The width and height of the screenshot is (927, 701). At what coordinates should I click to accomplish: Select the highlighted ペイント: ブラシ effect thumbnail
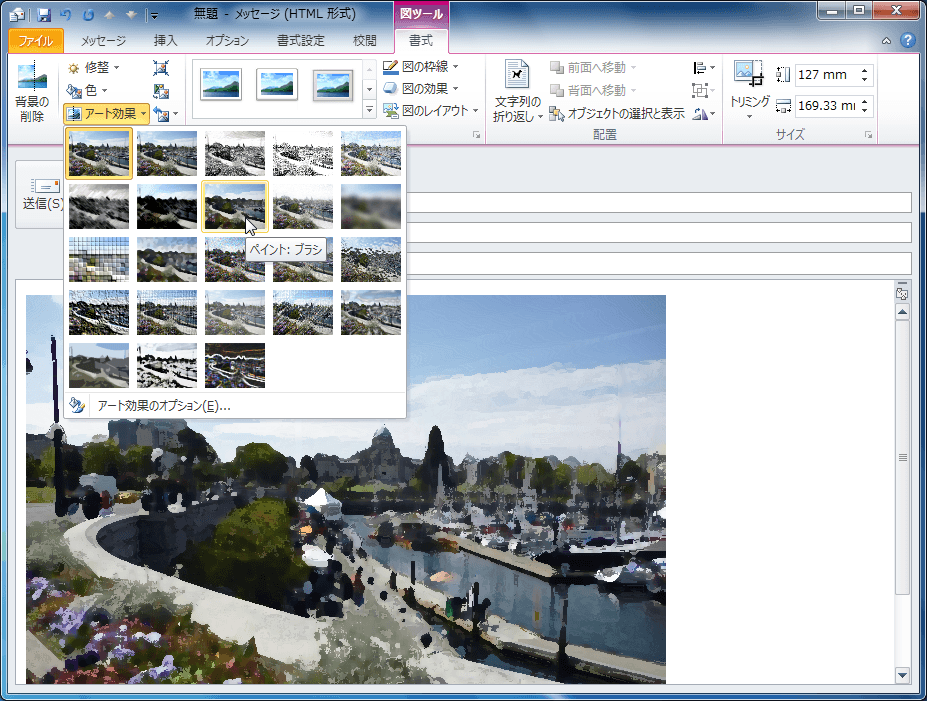coord(235,206)
